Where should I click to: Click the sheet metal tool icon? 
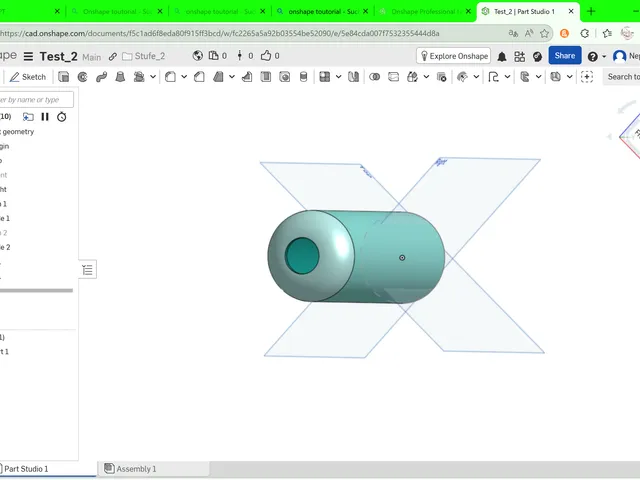(525, 77)
